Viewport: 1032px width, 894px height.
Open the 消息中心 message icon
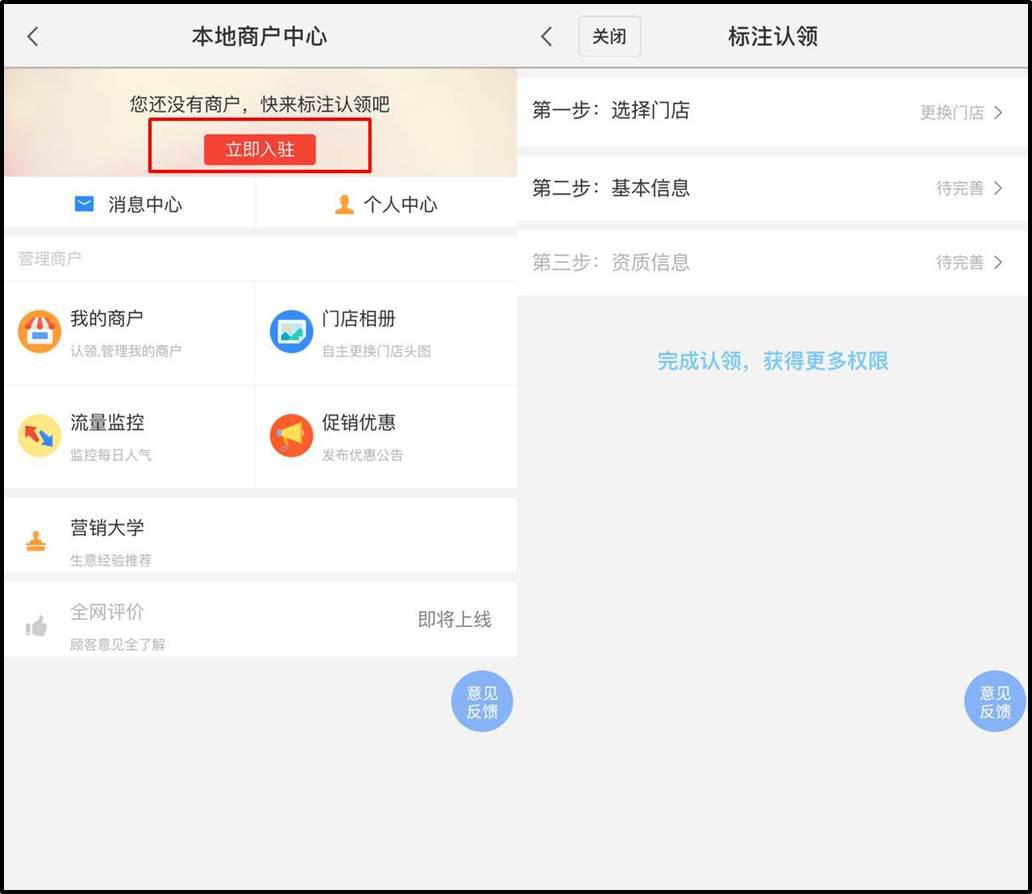(84, 204)
